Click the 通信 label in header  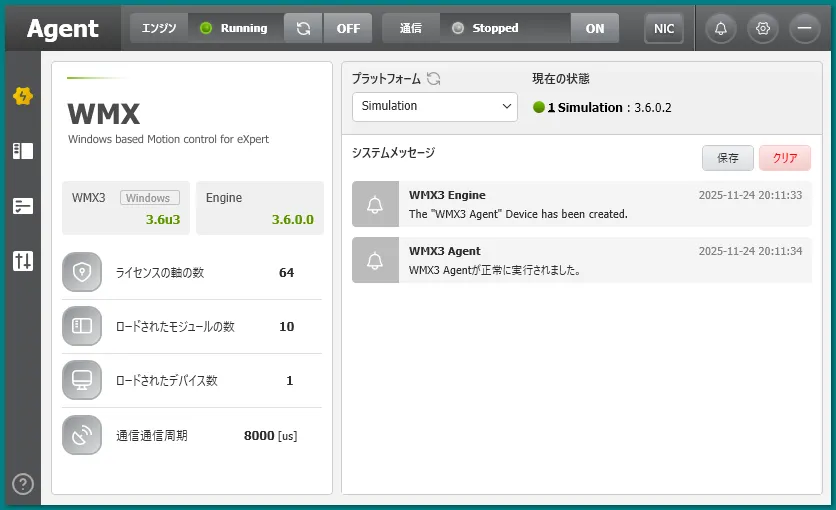pos(411,28)
